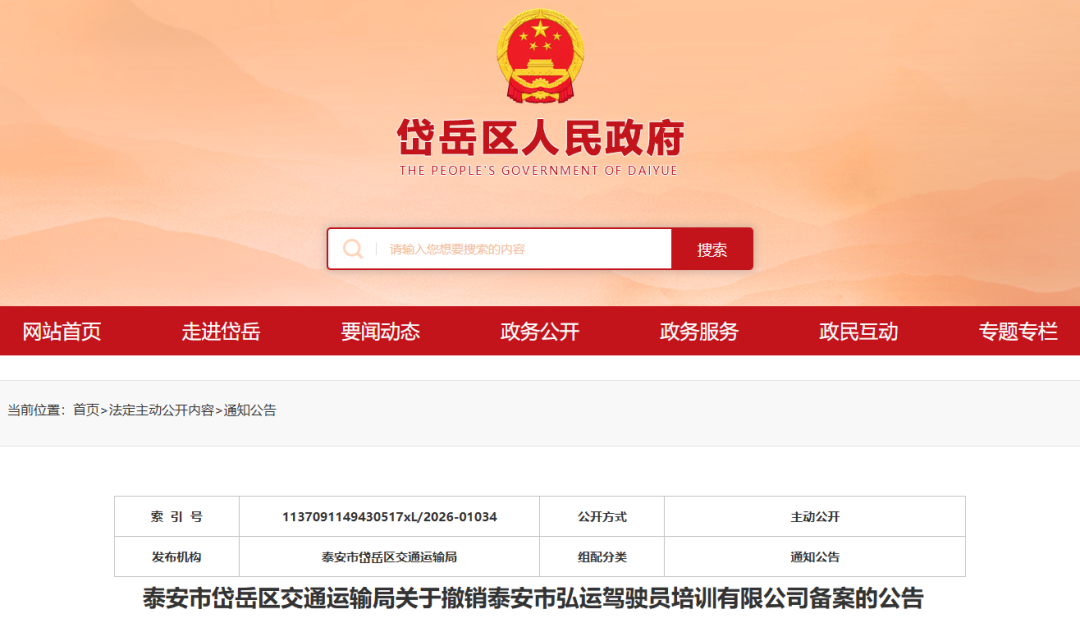Select 要闻动态 in the navigation bar
This screenshot has width=1080, height=623.
(380, 332)
